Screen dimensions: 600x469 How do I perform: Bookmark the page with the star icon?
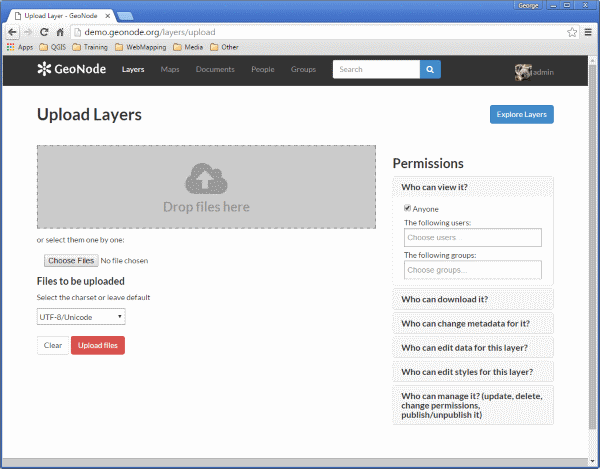coord(572,32)
